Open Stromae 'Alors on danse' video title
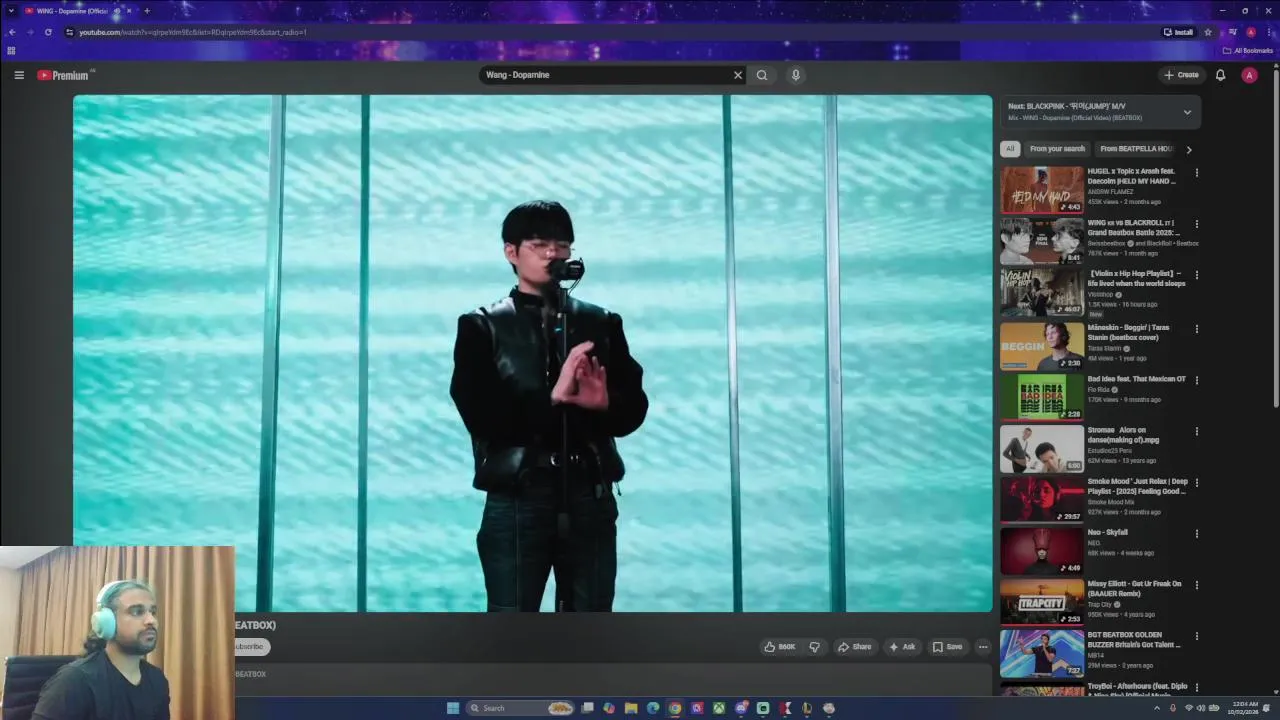 point(1124,435)
